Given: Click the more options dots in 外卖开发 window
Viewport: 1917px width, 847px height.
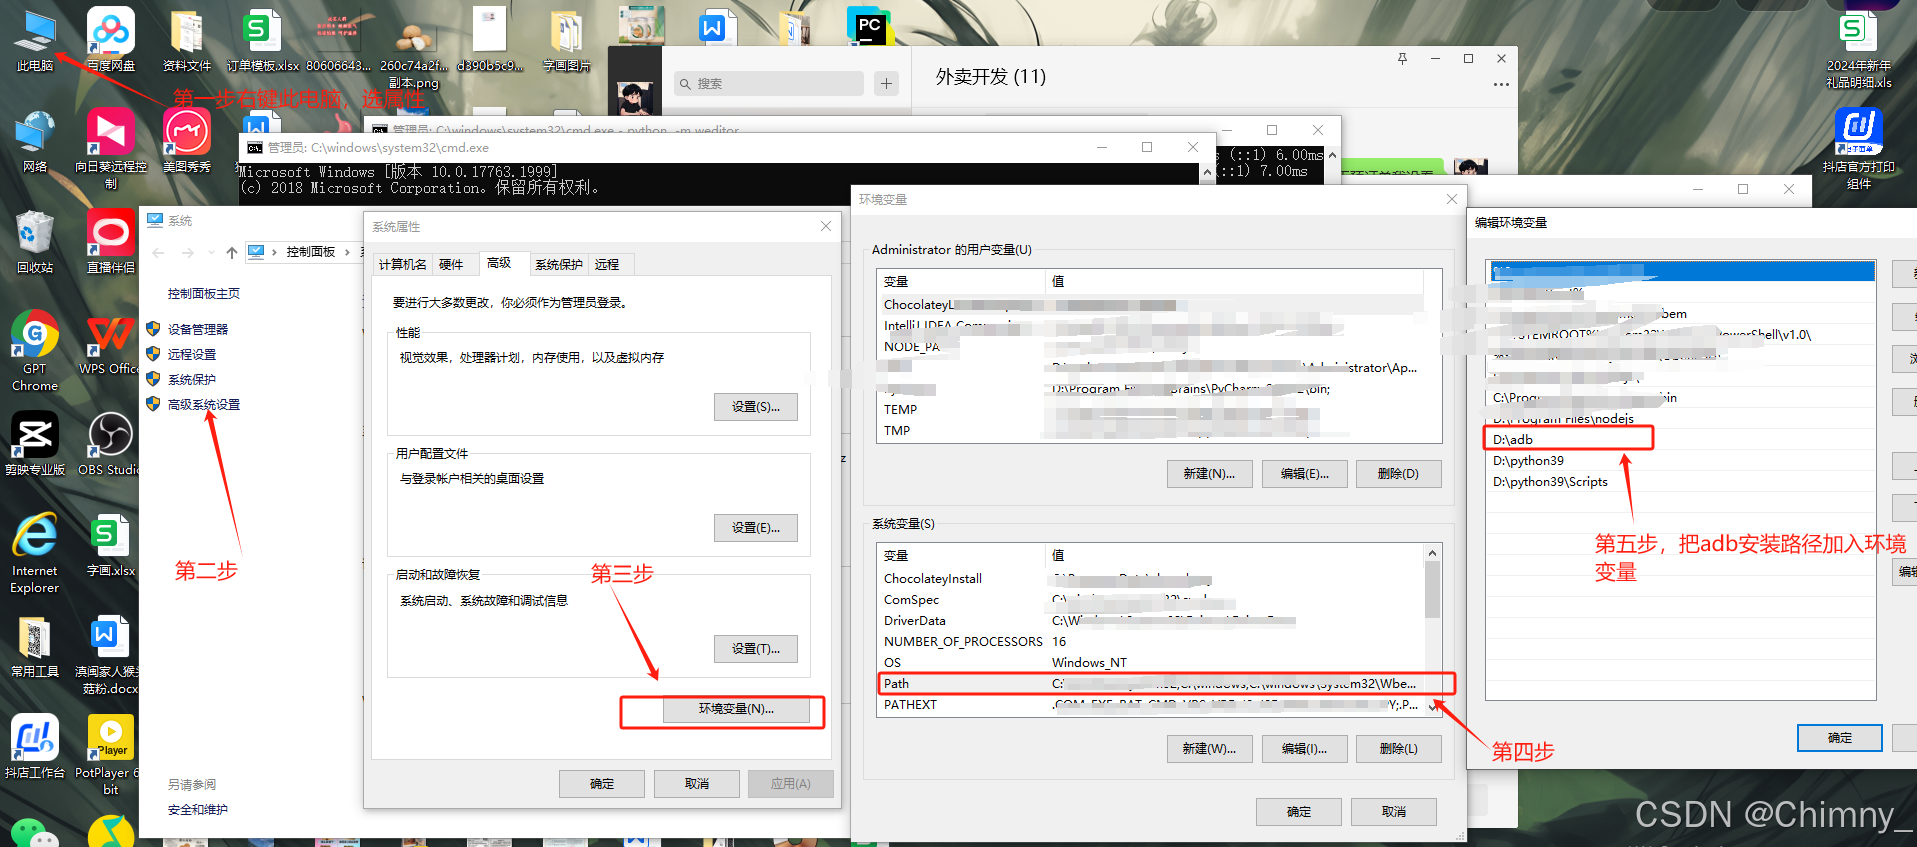Looking at the screenshot, I should (x=1501, y=85).
